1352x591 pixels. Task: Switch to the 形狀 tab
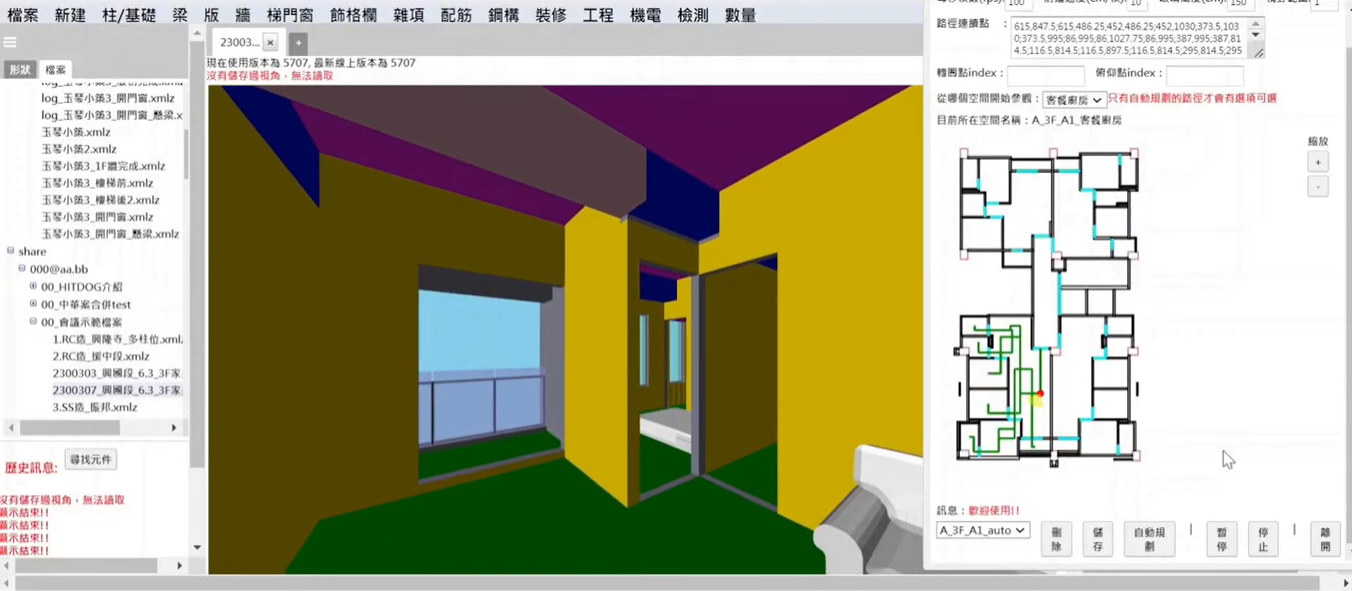20,70
